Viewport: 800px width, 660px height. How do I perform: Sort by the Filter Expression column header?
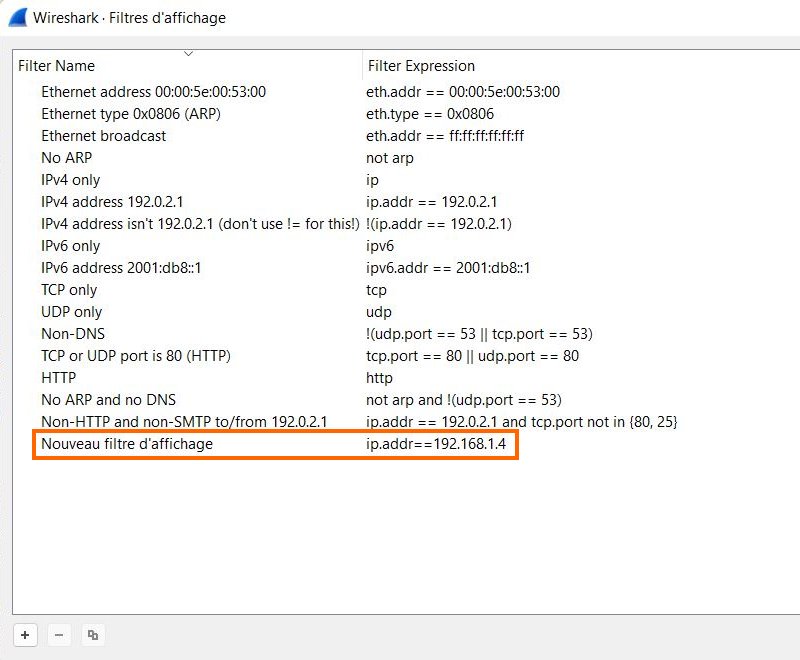421,66
